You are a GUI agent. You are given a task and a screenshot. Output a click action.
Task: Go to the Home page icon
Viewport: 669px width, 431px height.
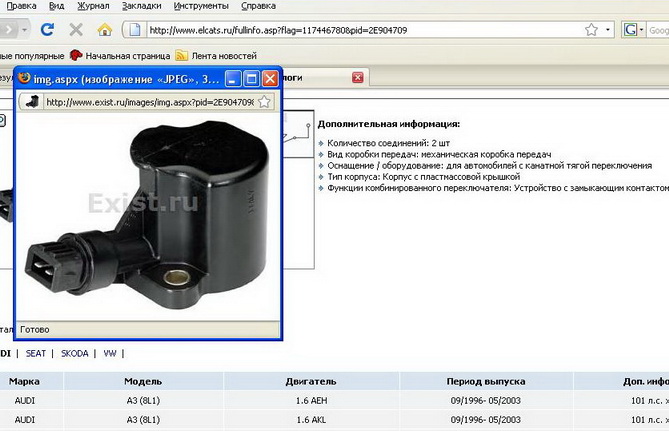[x=102, y=30]
